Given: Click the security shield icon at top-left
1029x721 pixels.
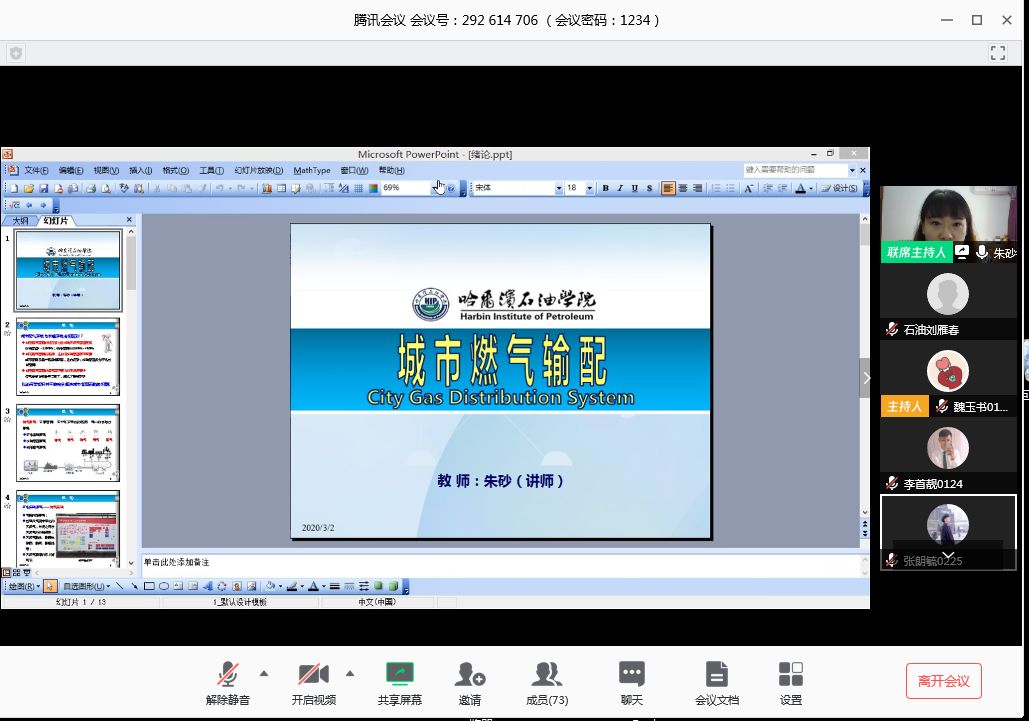Looking at the screenshot, I should 16,53.
